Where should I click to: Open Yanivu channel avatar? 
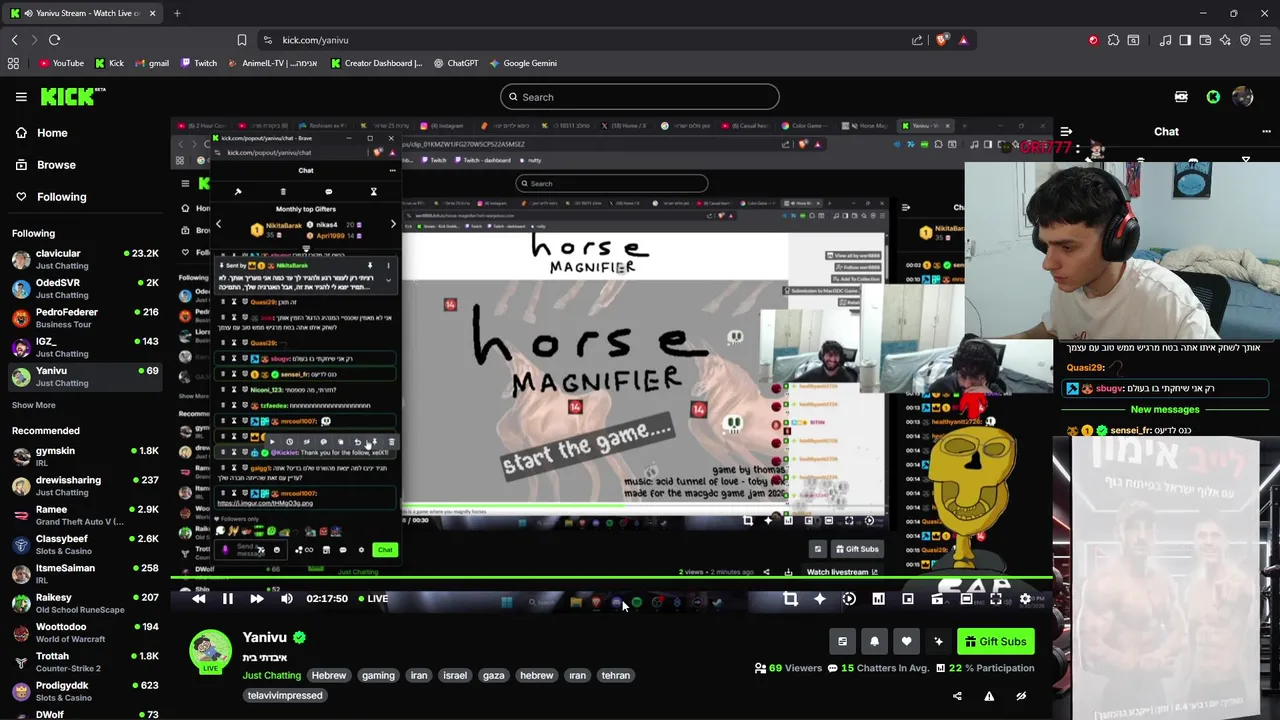(x=210, y=650)
